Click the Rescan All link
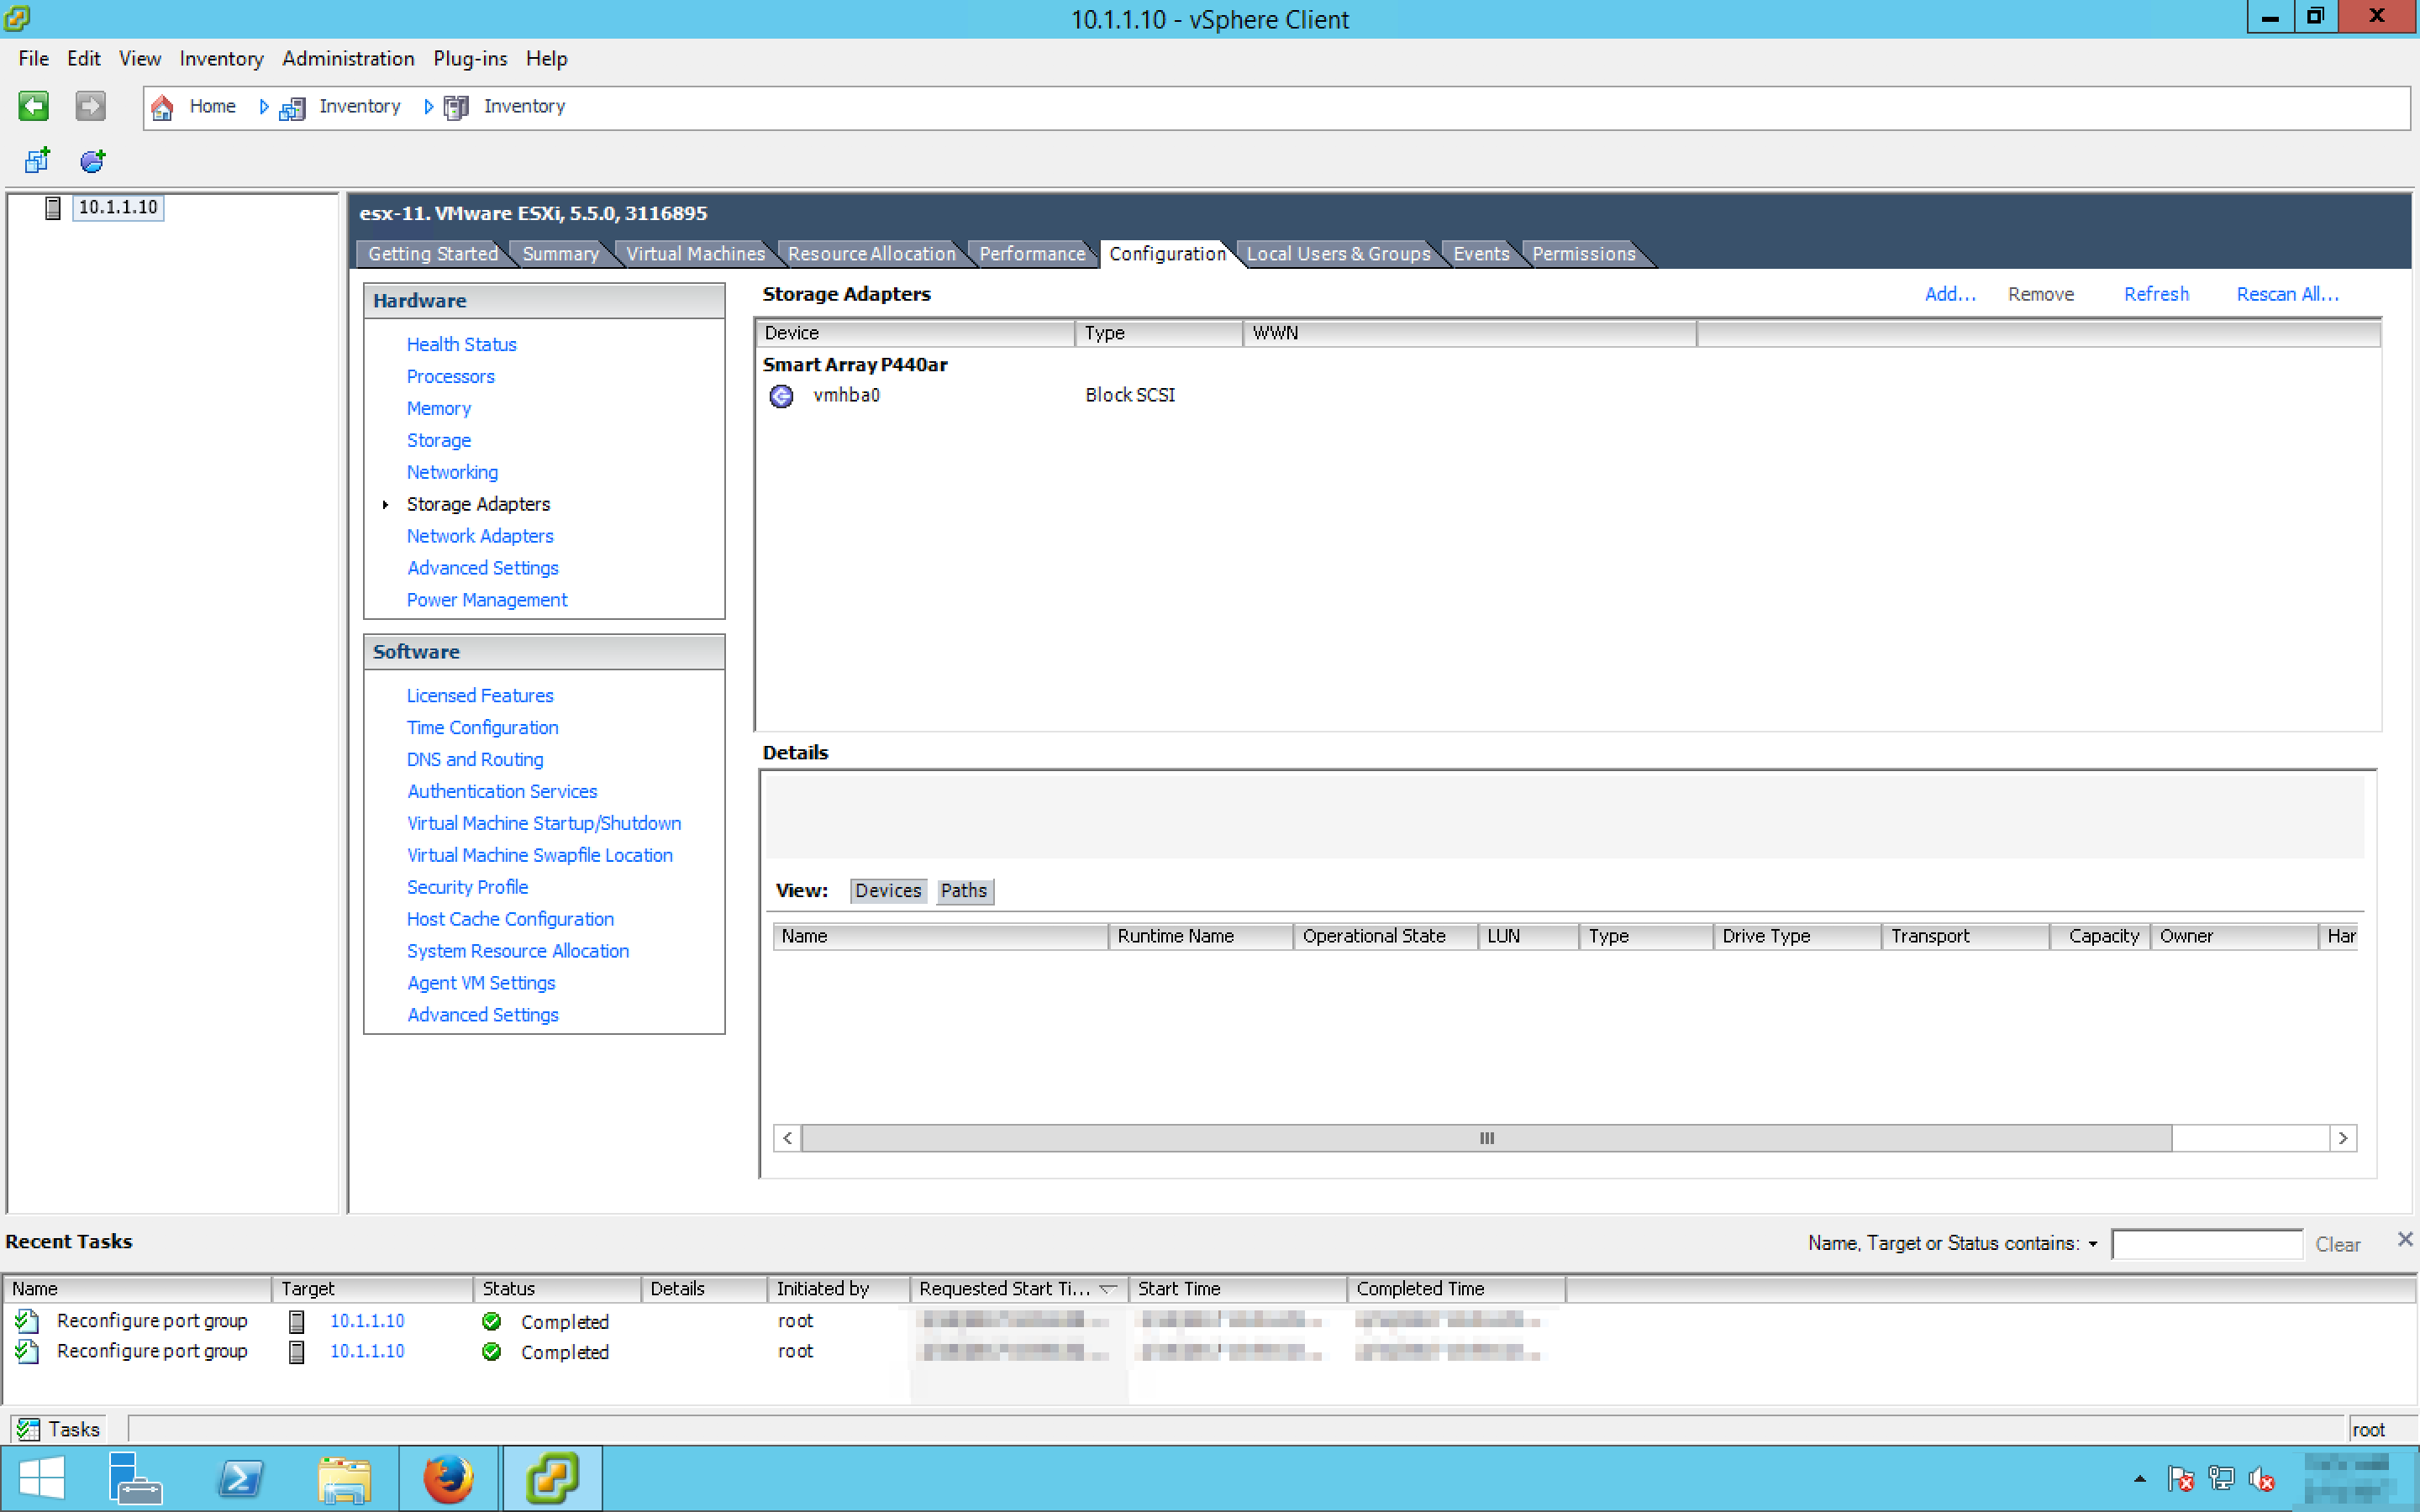The image size is (2420, 1512). click(2286, 294)
